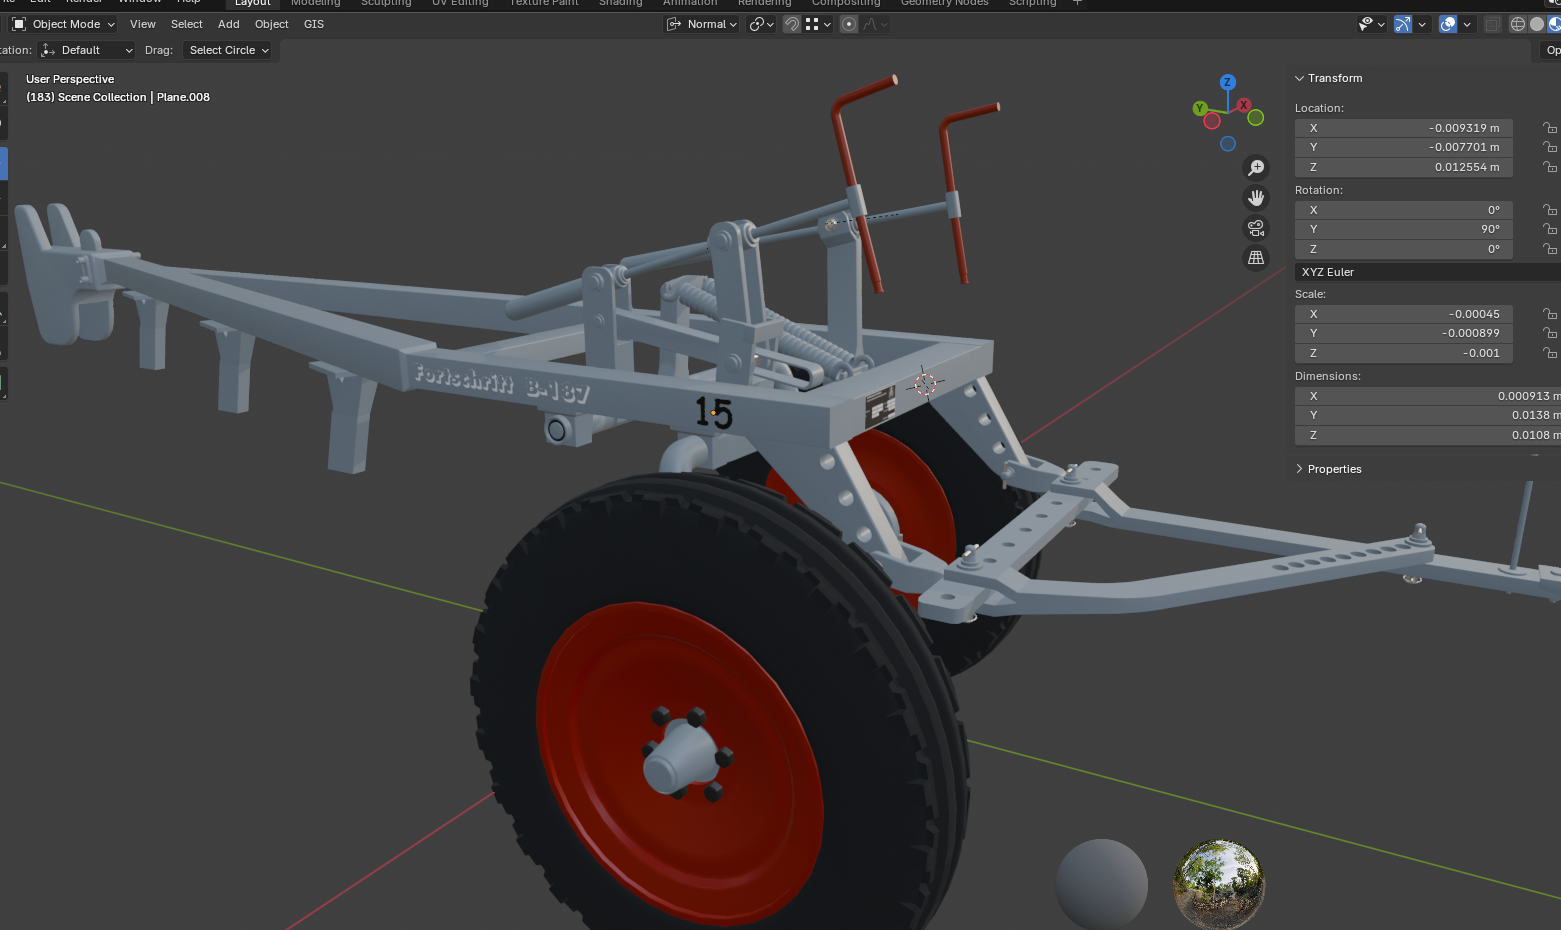Open the Select Circle drag dropdown
Viewport: 1561px width, 930px height.
tap(229, 50)
